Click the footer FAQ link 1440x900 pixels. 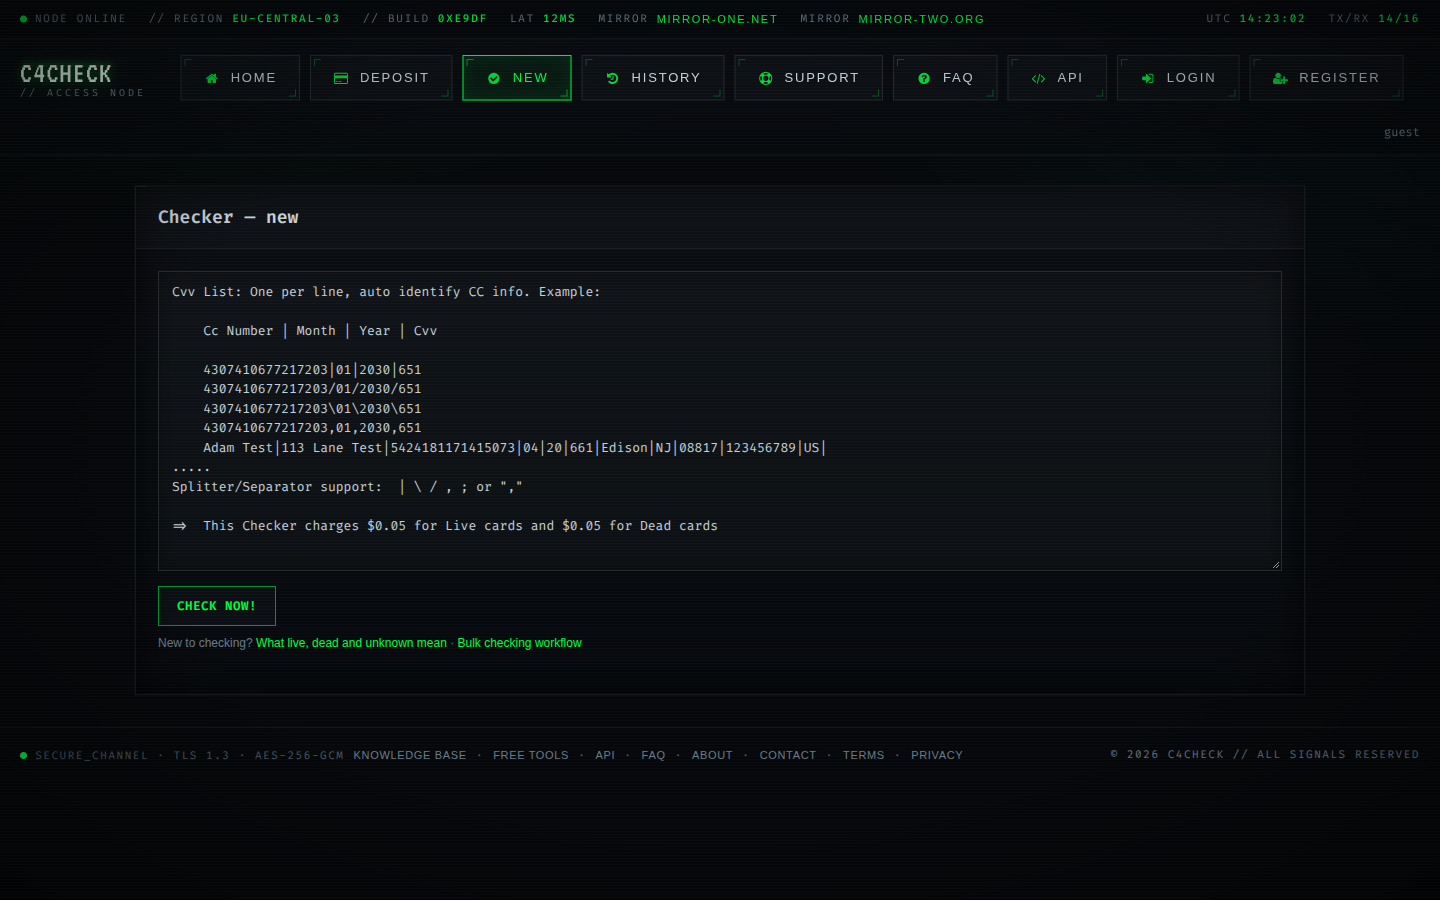point(653,755)
